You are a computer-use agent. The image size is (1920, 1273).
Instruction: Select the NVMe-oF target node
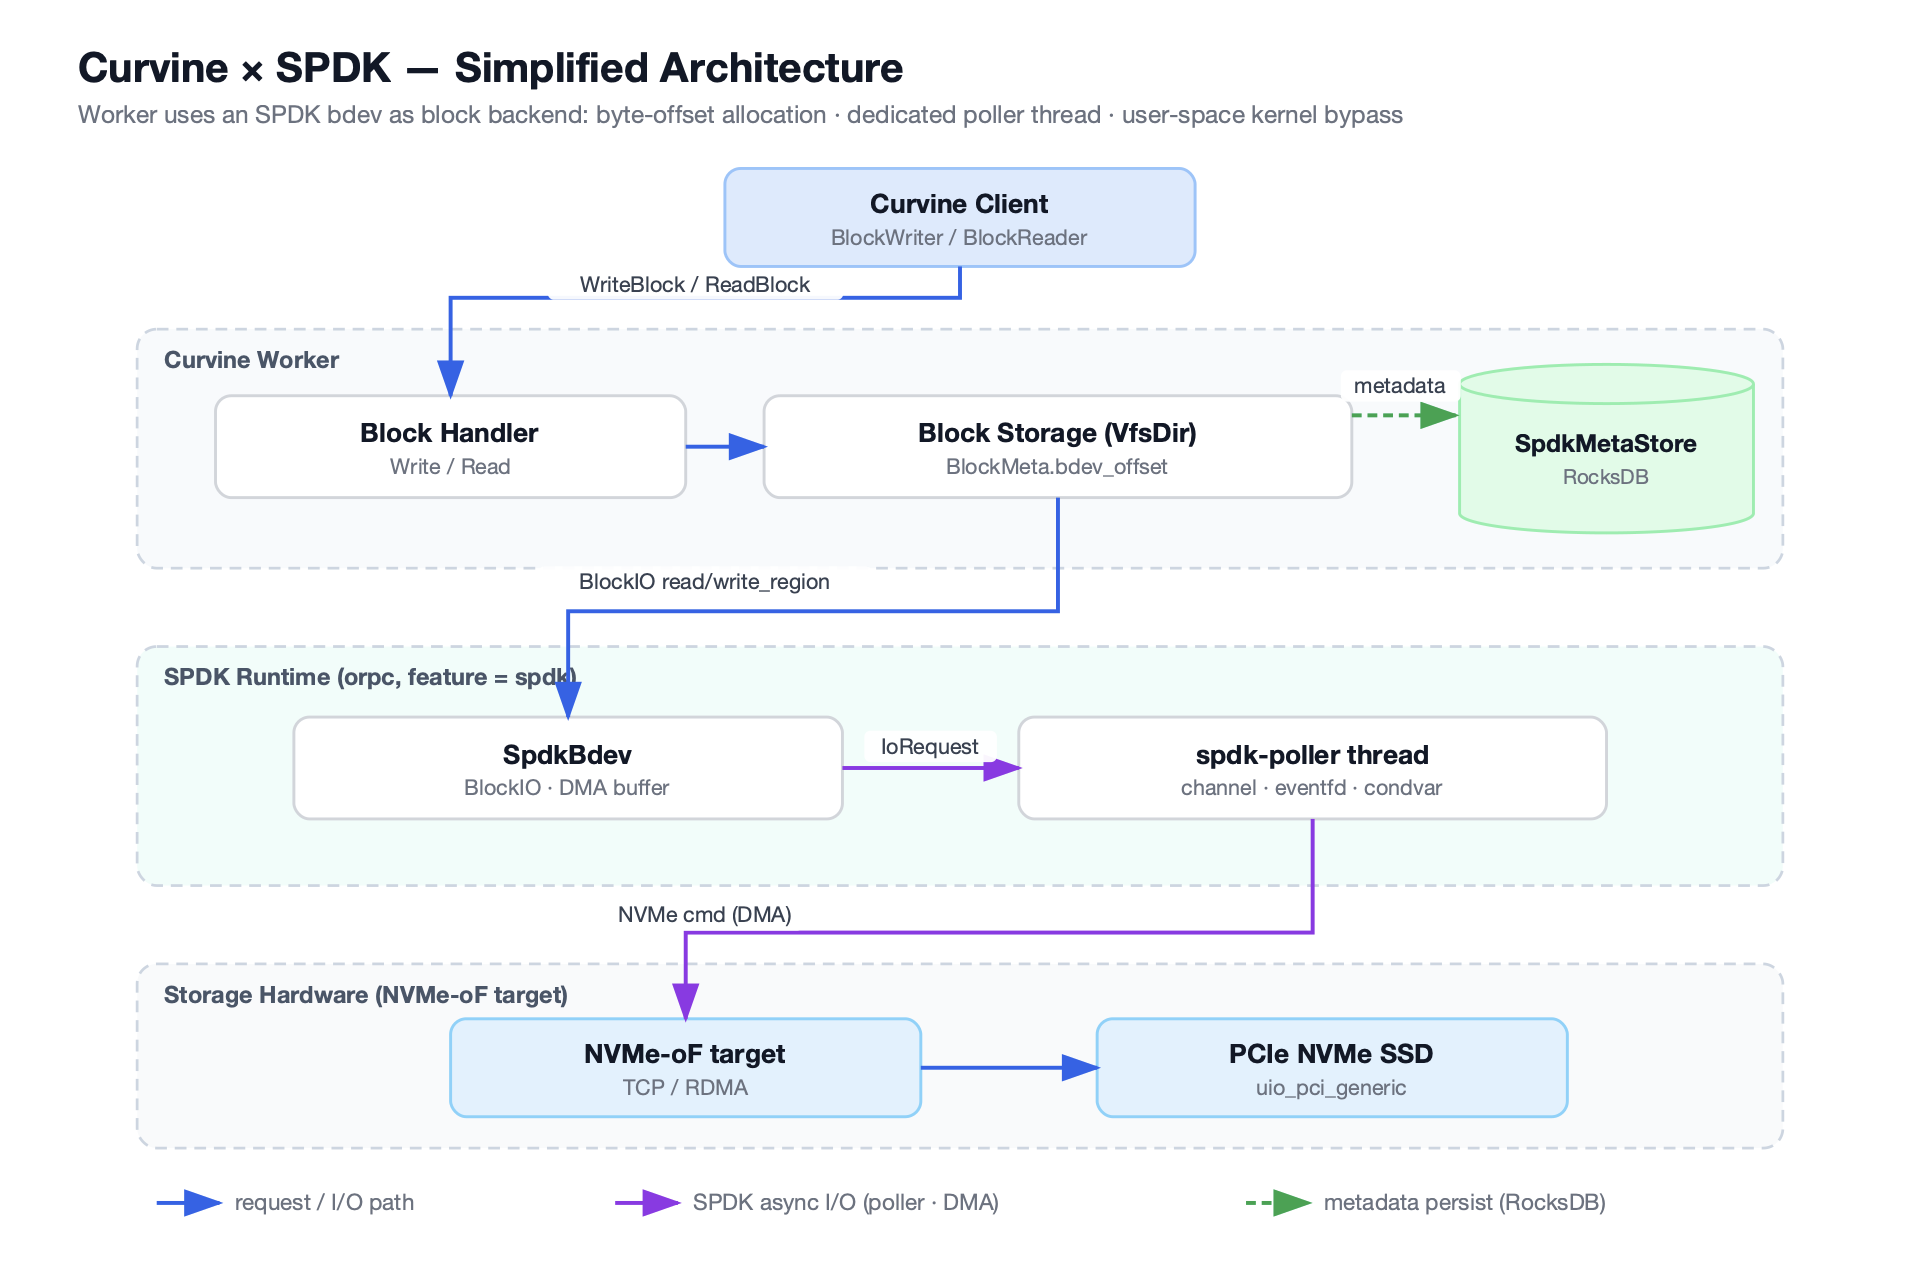click(x=685, y=1068)
